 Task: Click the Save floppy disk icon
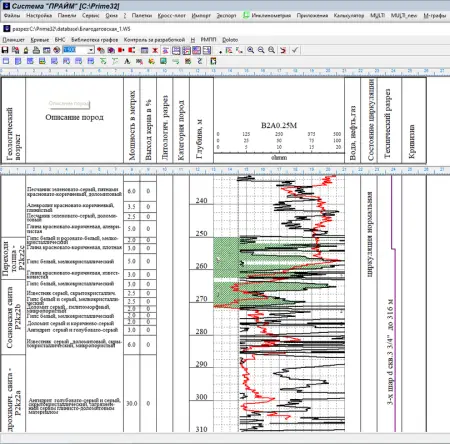(5, 50)
